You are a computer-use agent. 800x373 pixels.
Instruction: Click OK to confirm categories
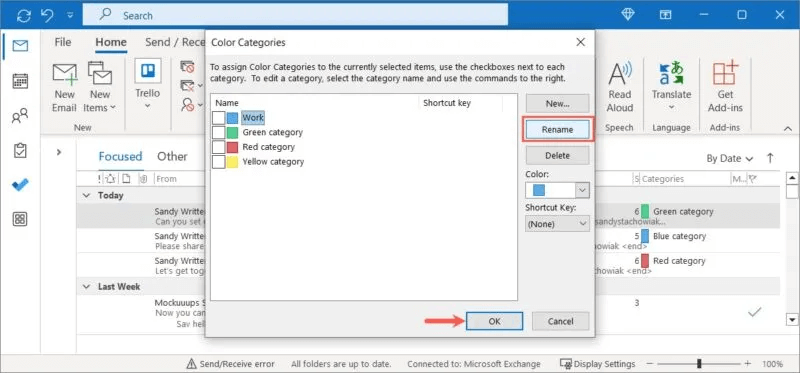click(x=494, y=321)
